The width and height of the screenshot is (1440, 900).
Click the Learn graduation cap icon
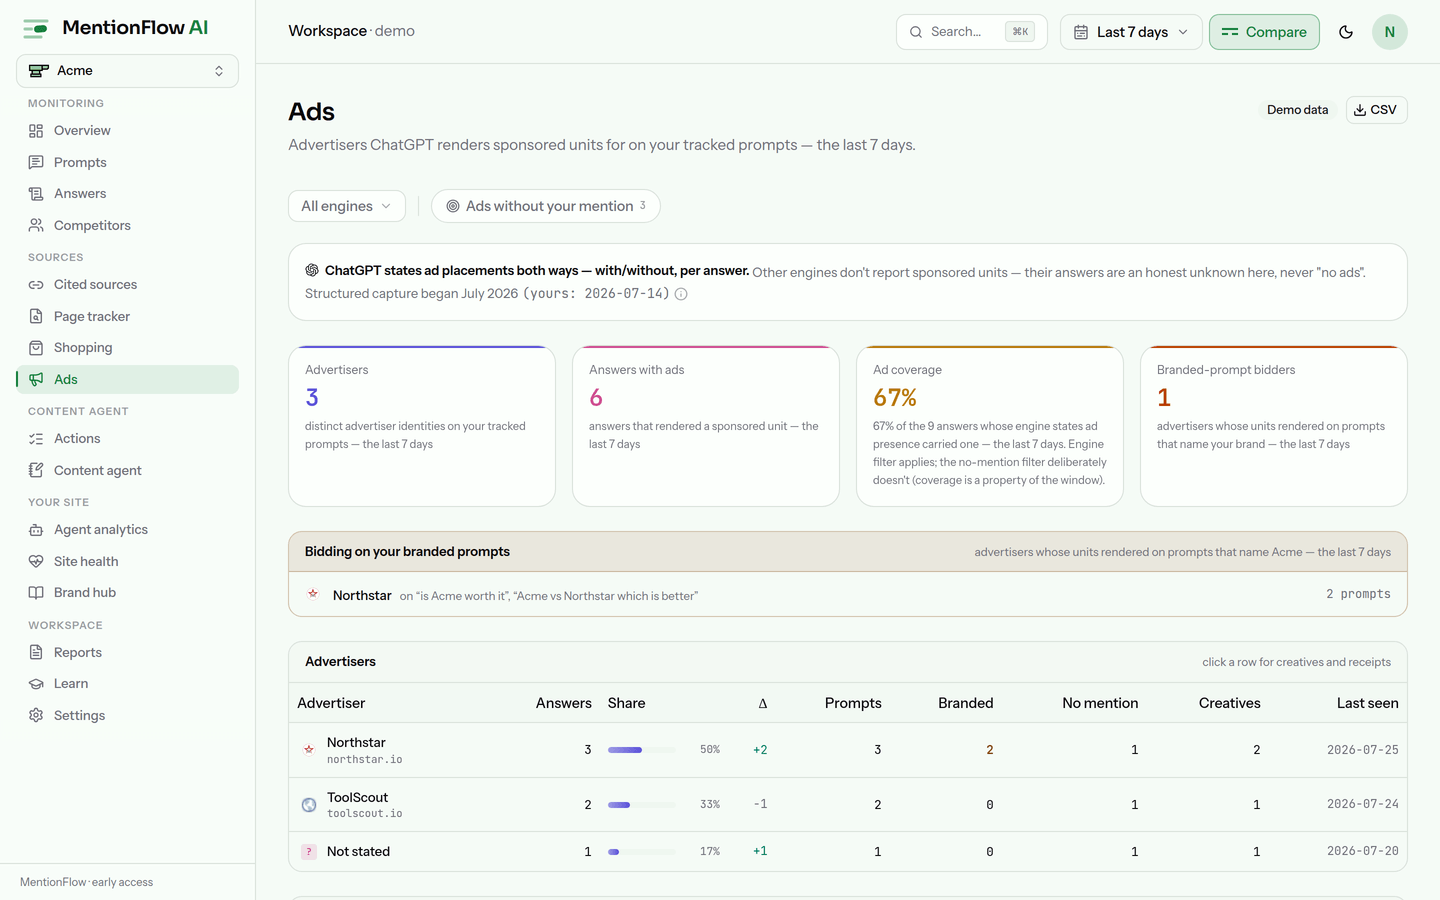pos(36,684)
